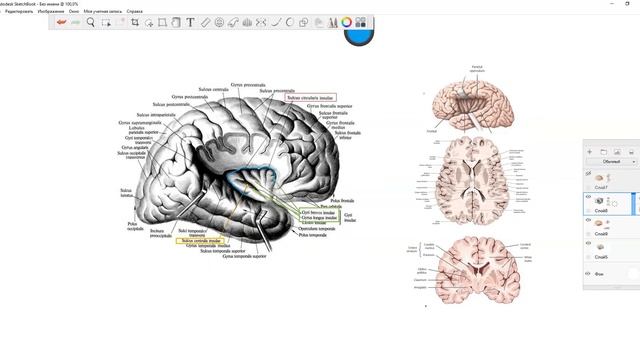Open the Обычный blend mode dropdown
The width and height of the screenshot is (640, 360).
611,162
